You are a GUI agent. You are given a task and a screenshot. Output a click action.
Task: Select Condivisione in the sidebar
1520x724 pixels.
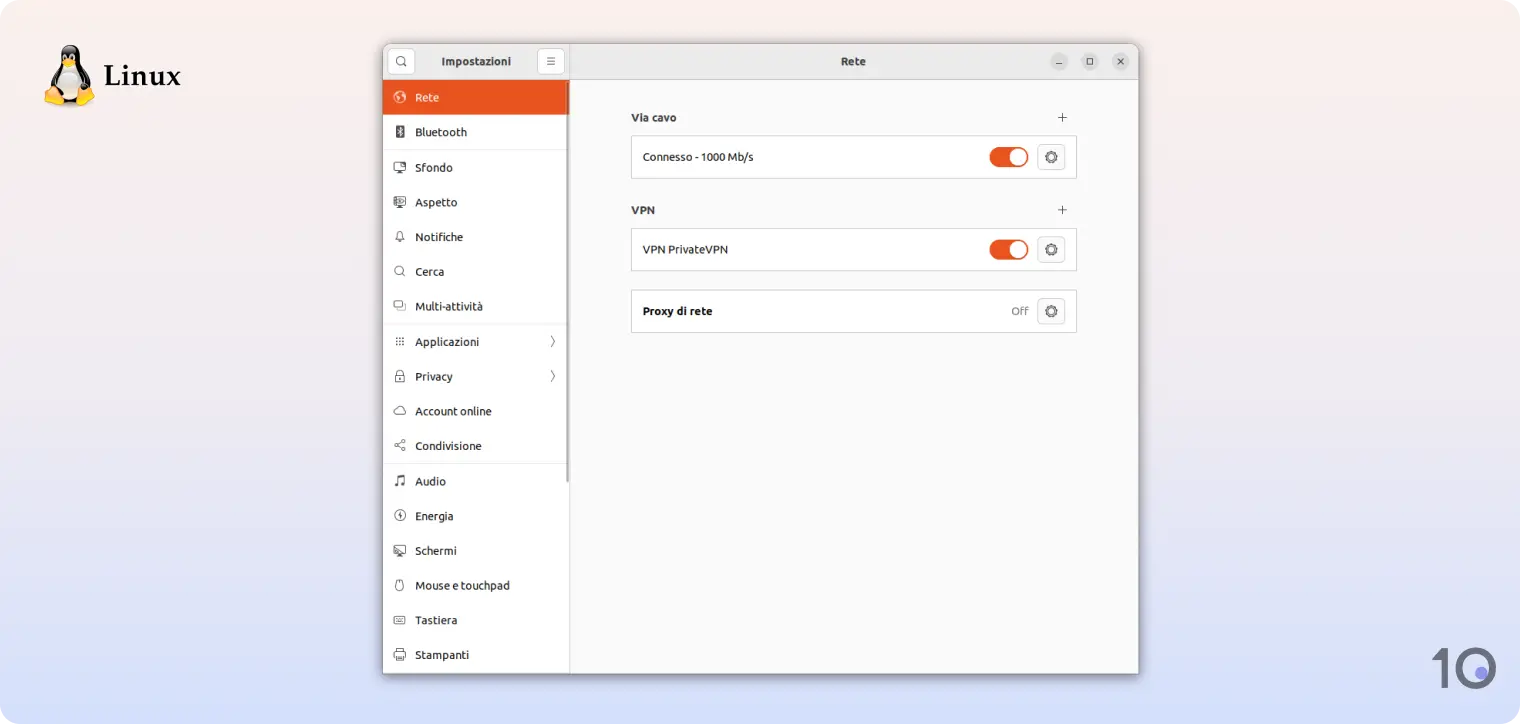[475, 446]
